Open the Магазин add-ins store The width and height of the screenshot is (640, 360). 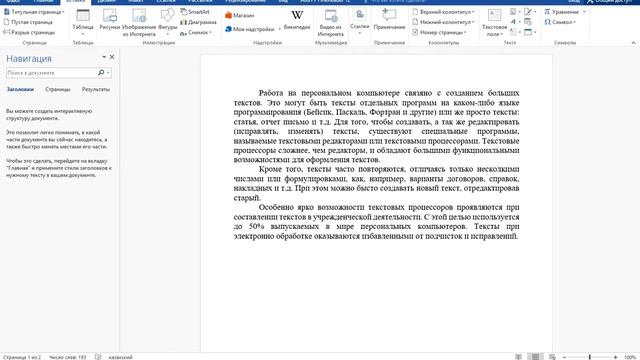pos(240,15)
